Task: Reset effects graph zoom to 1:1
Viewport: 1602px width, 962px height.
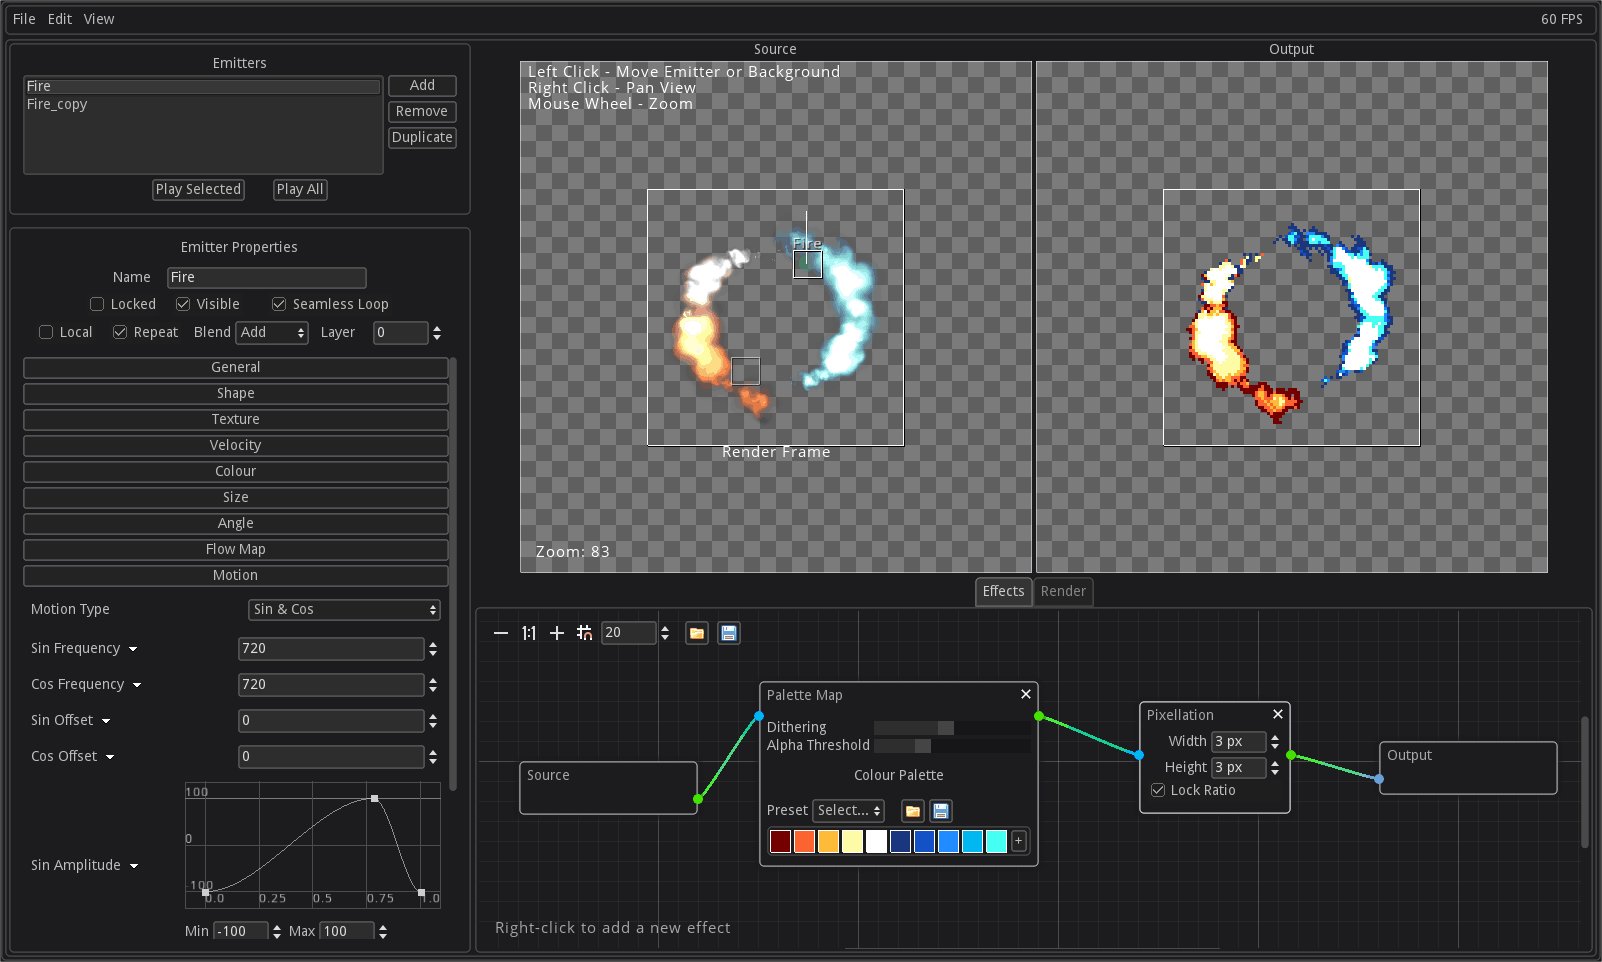Action: point(529,633)
